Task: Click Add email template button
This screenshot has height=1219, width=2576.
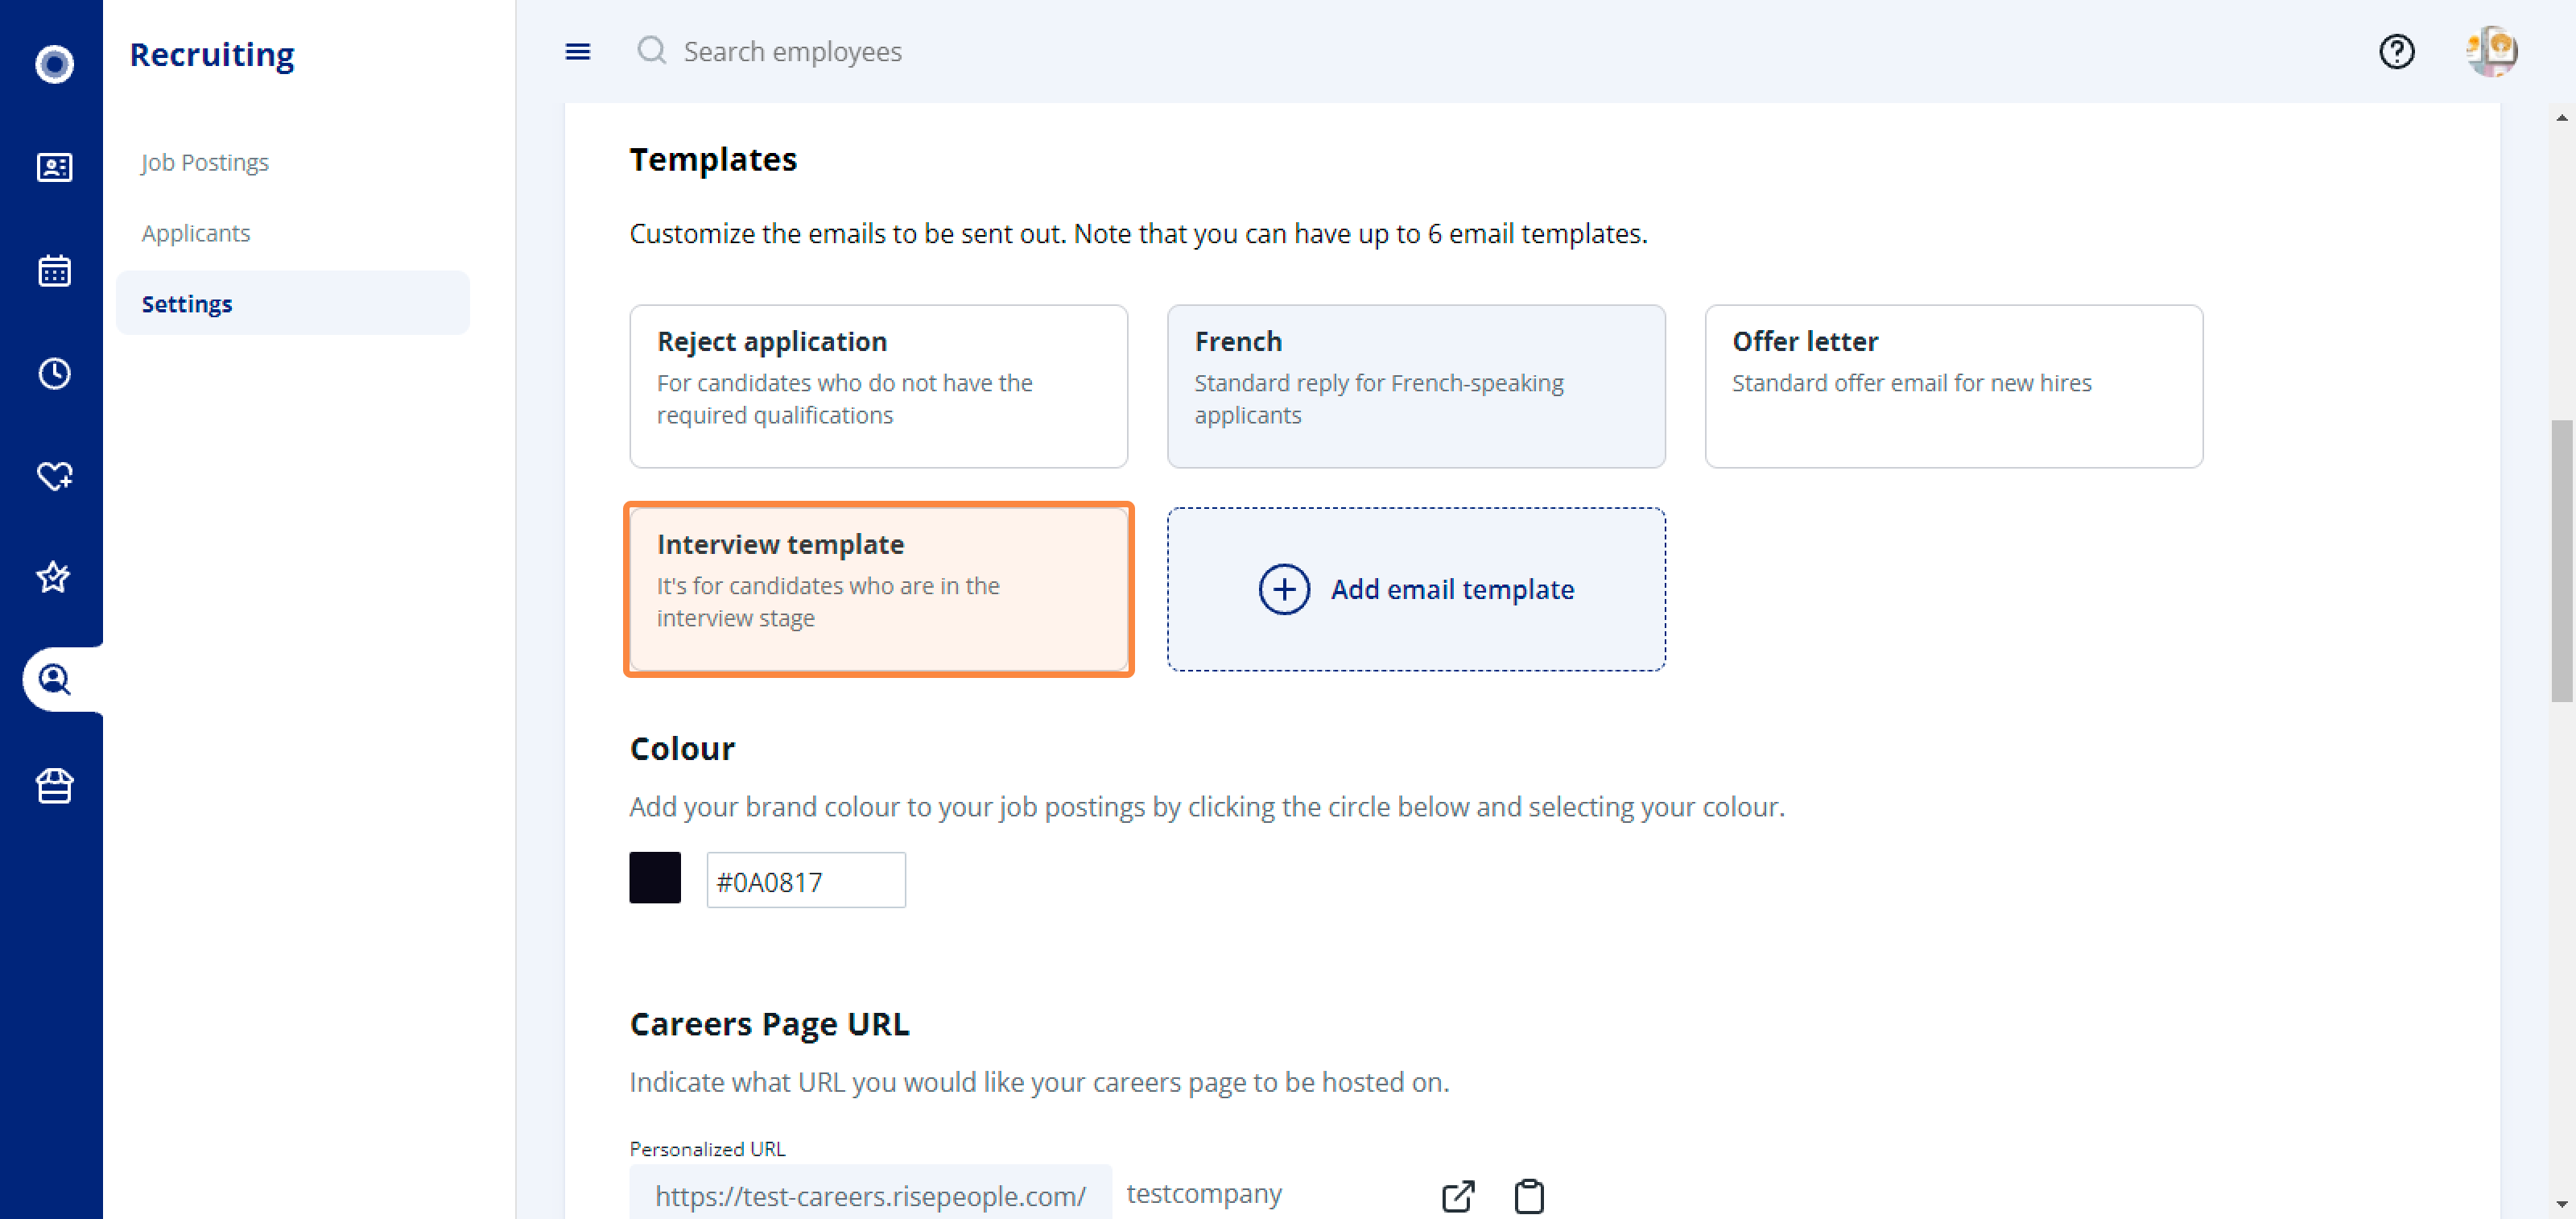Action: pyautogui.click(x=1416, y=589)
